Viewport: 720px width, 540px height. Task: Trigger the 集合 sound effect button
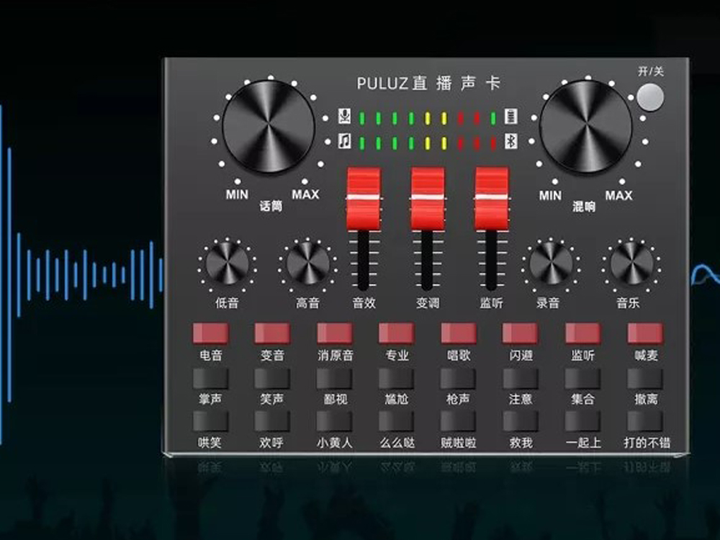click(x=583, y=378)
